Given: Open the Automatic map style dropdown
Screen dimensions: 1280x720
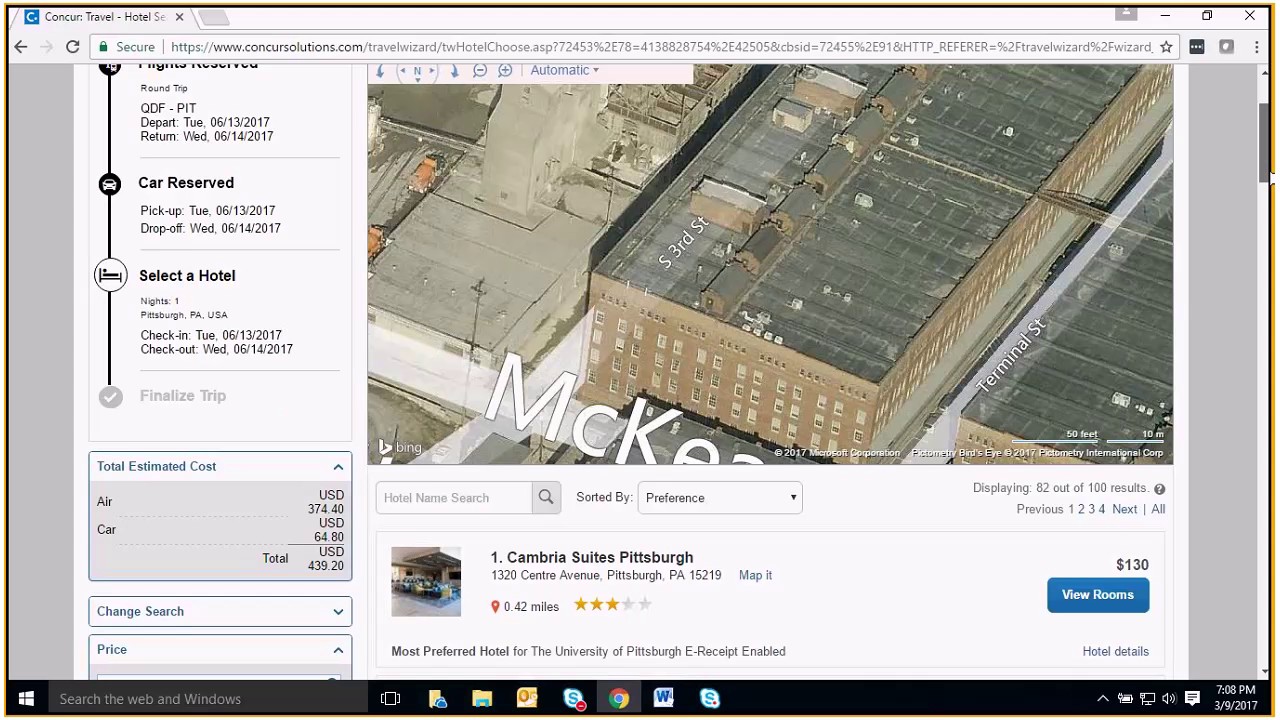Looking at the screenshot, I should click(564, 70).
